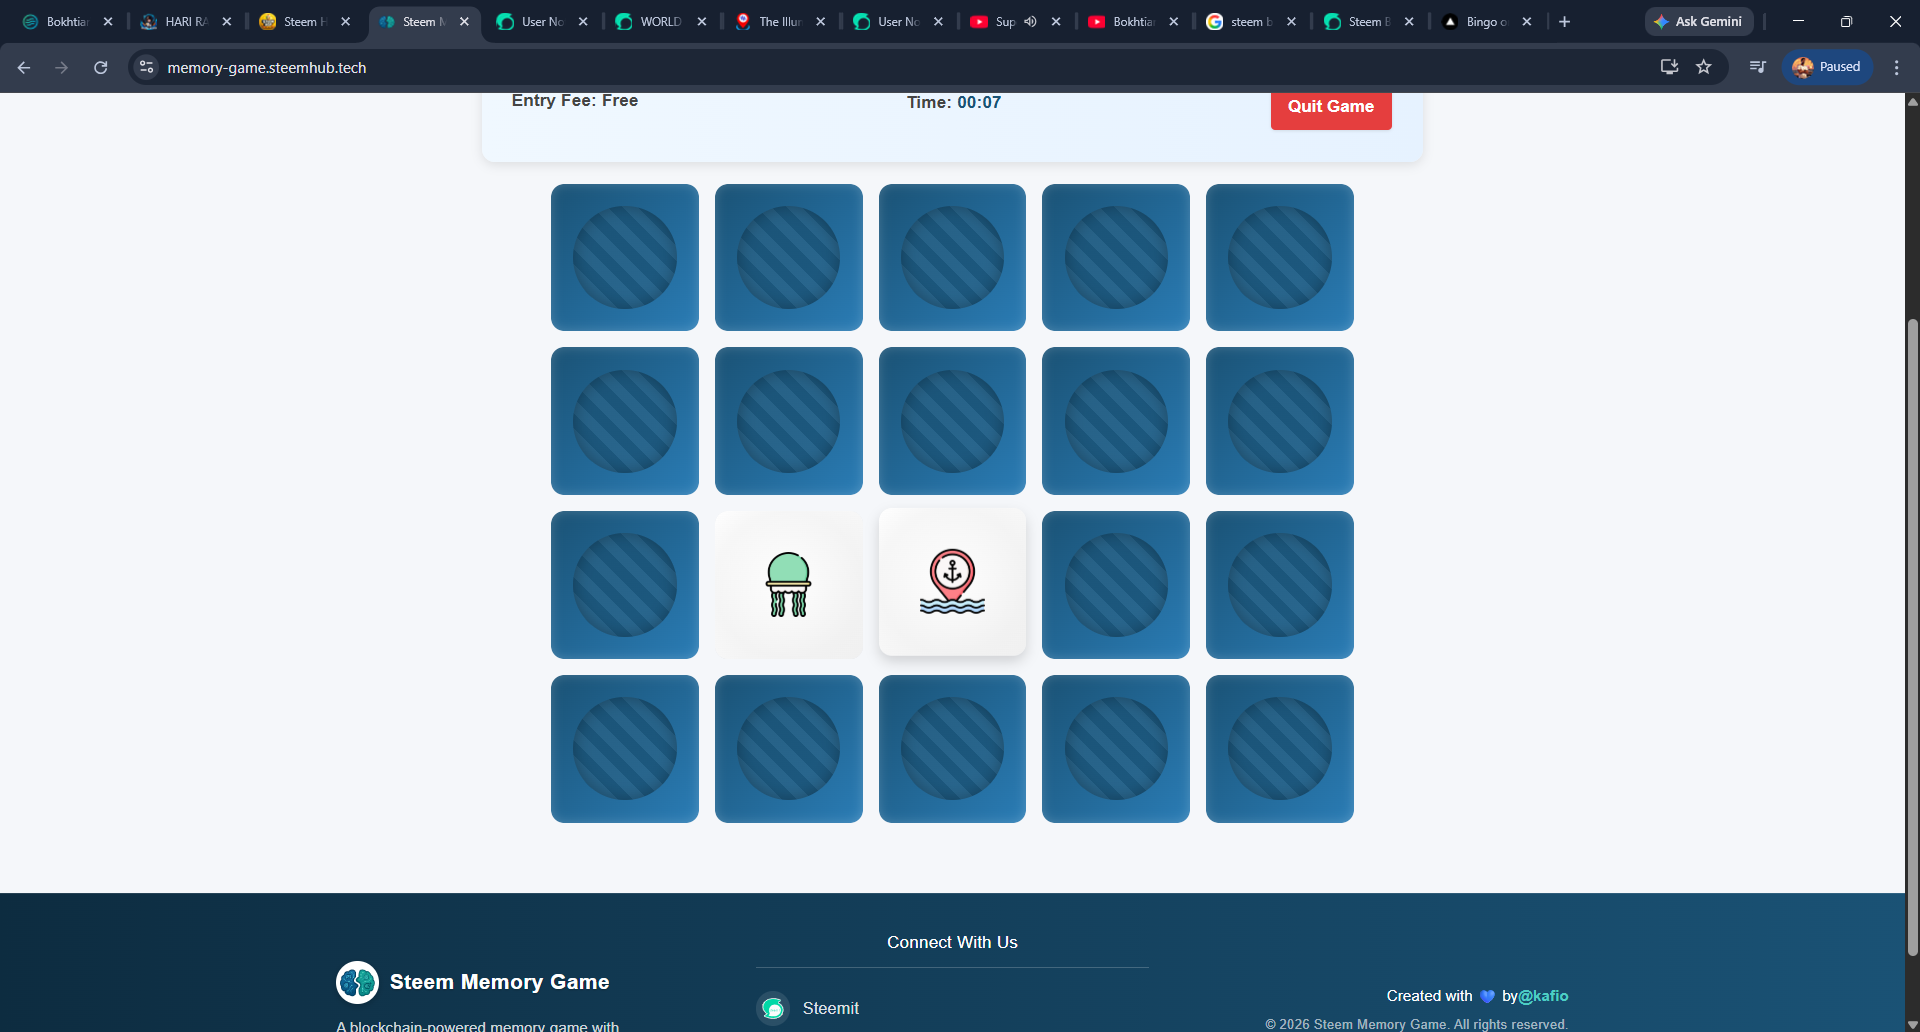Flip the card directly above the jellyfish

[789, 421]
